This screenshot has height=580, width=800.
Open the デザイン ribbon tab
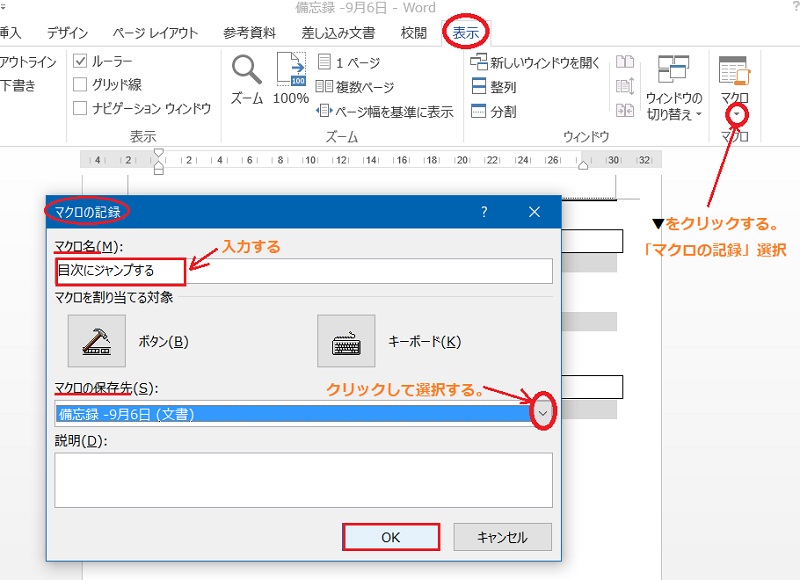[x=67, y=33]
